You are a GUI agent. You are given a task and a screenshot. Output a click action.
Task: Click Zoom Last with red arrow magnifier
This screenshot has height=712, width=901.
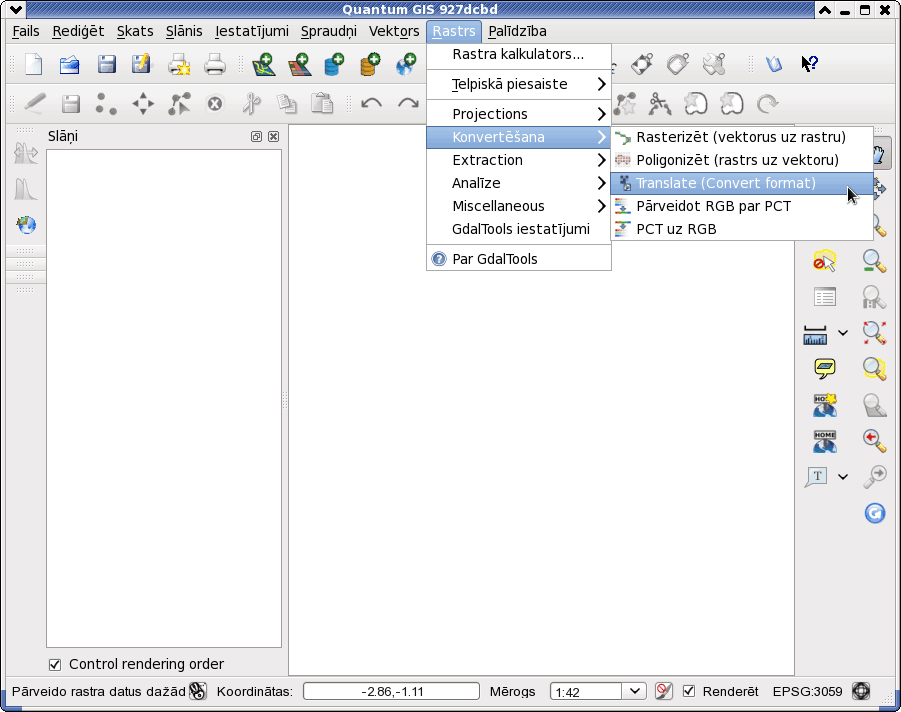(x=875, y=441)
